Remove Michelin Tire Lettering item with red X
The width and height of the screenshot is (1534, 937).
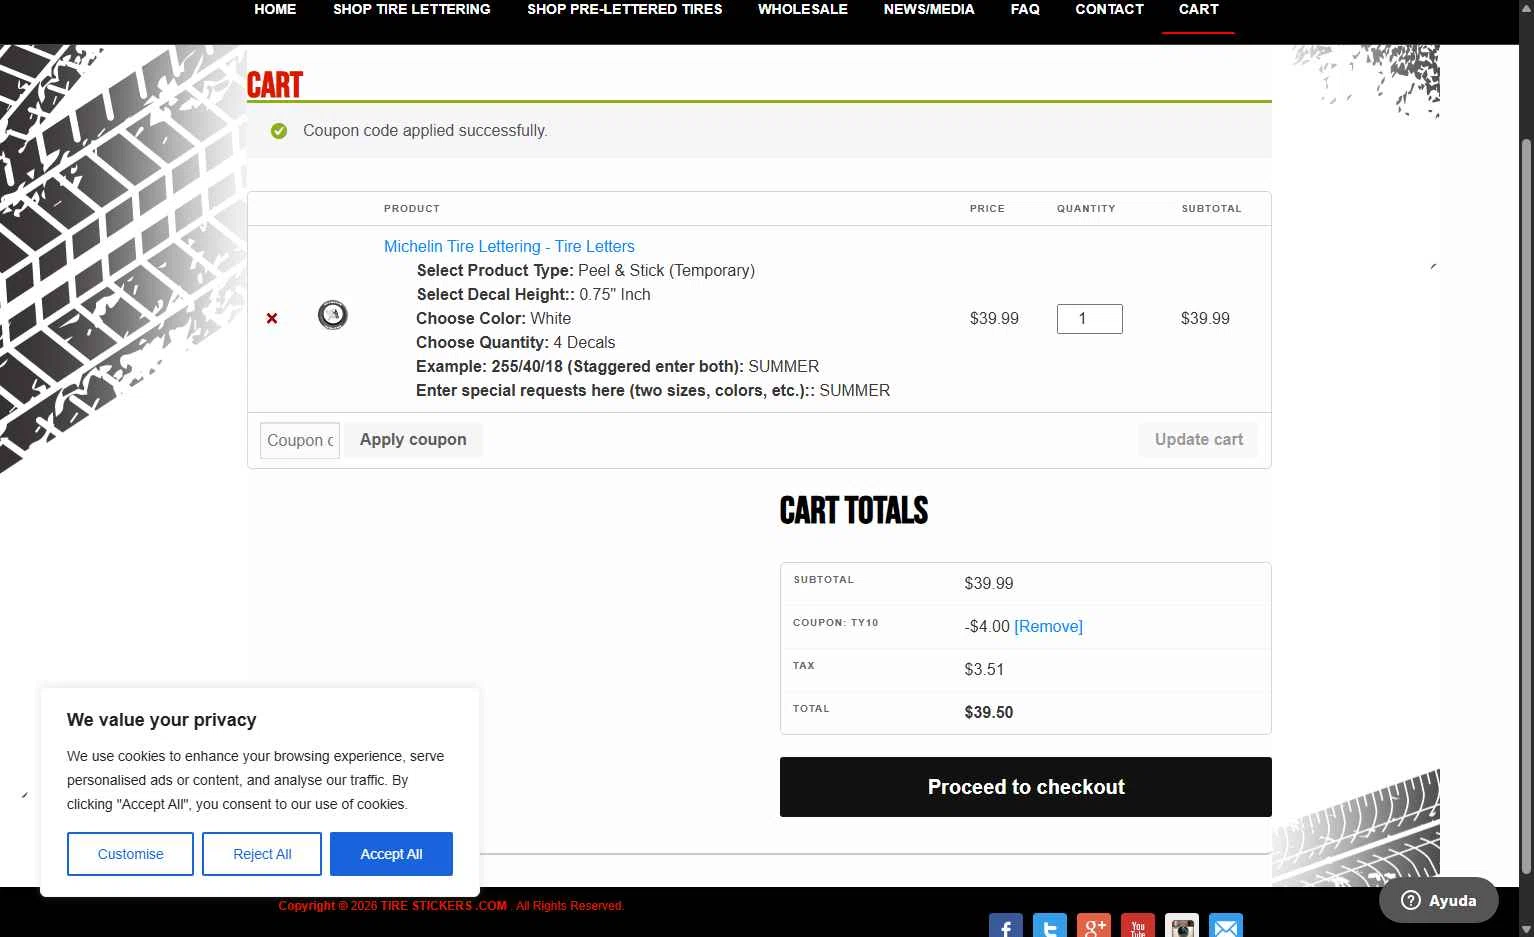[272, 318]
